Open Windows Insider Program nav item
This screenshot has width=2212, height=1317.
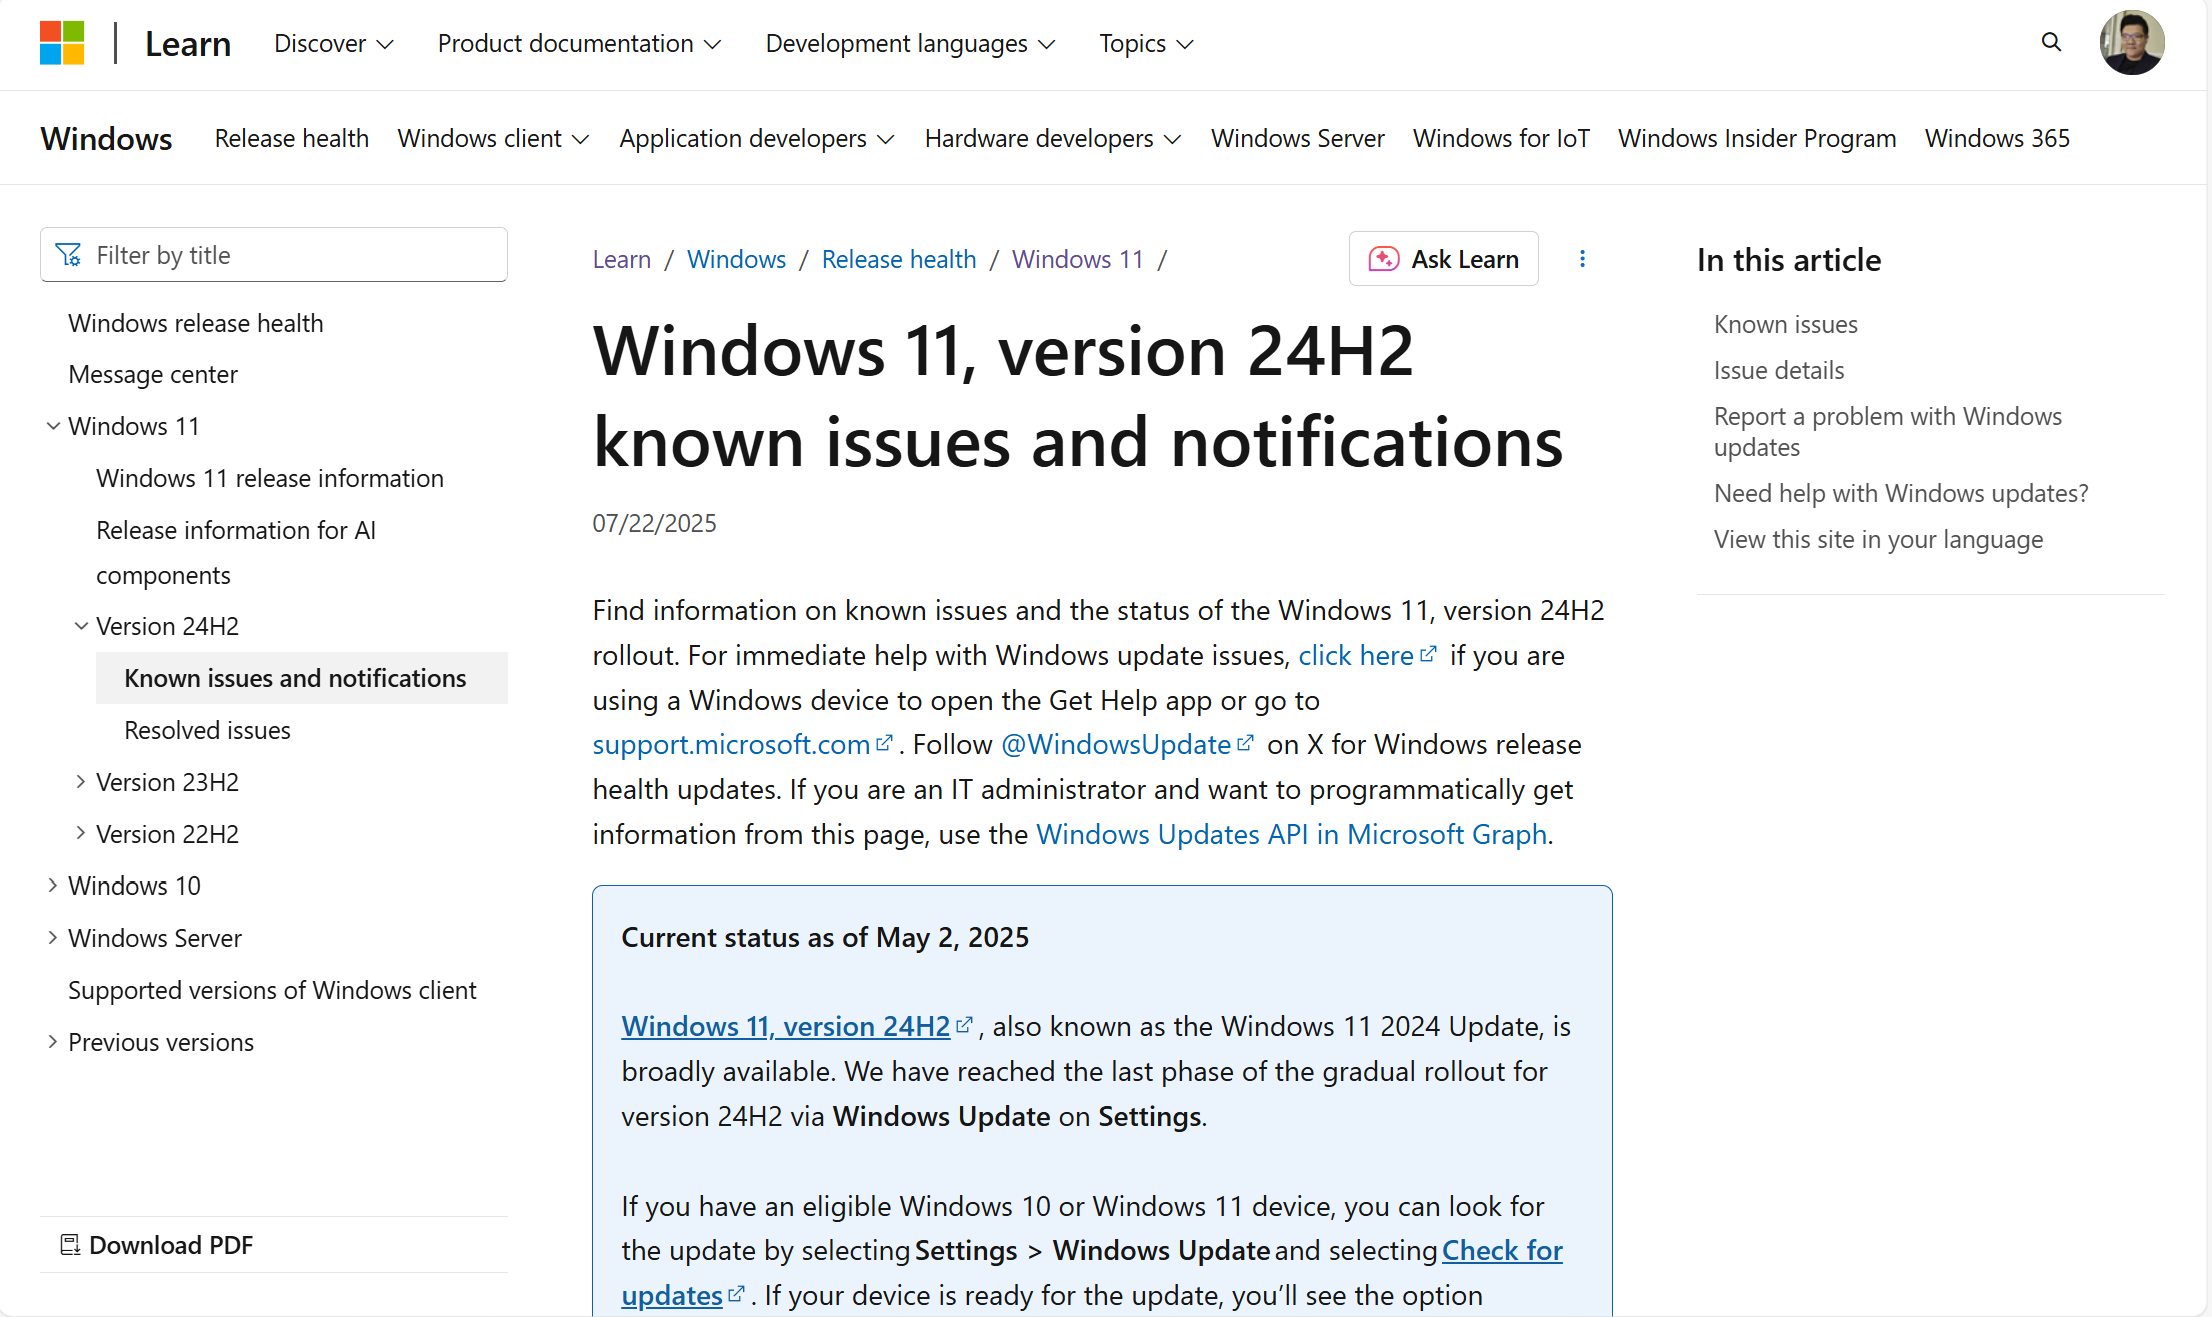tap(1757, 138)
